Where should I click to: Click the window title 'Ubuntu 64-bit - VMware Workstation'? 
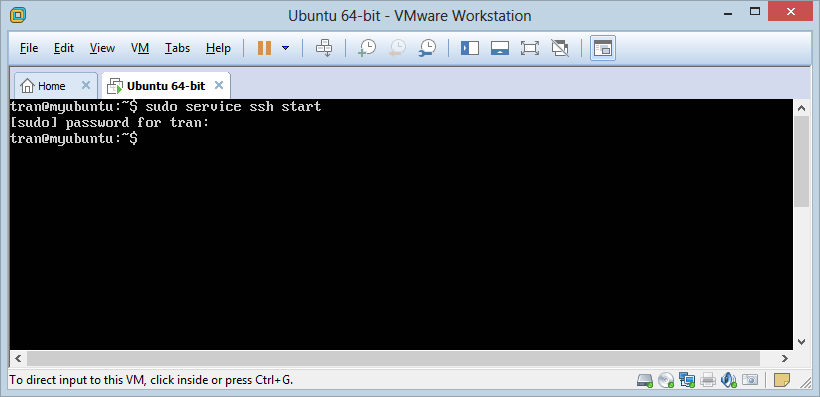coord(409,16)
